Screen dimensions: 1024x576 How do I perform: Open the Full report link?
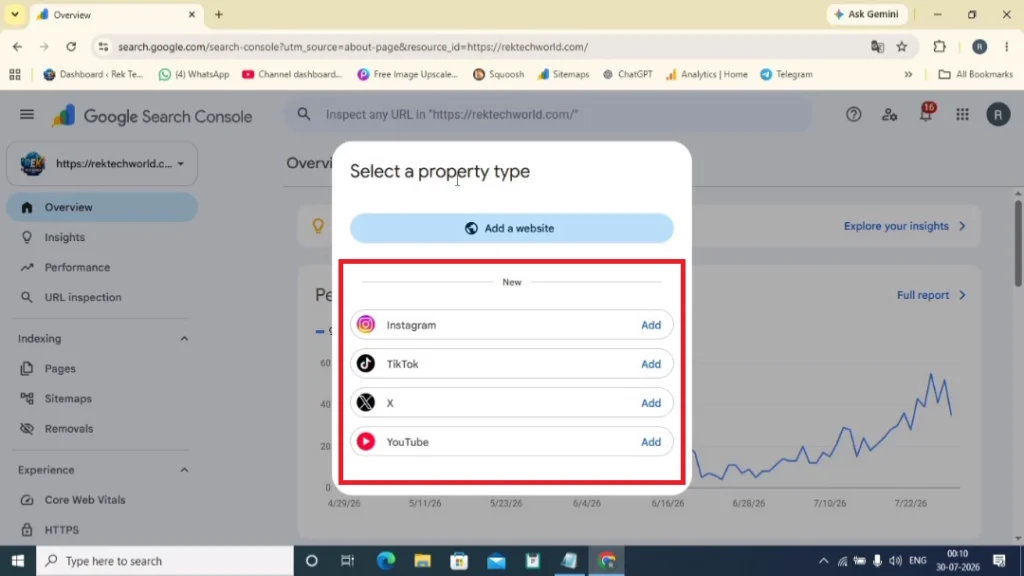click(931, 295)
